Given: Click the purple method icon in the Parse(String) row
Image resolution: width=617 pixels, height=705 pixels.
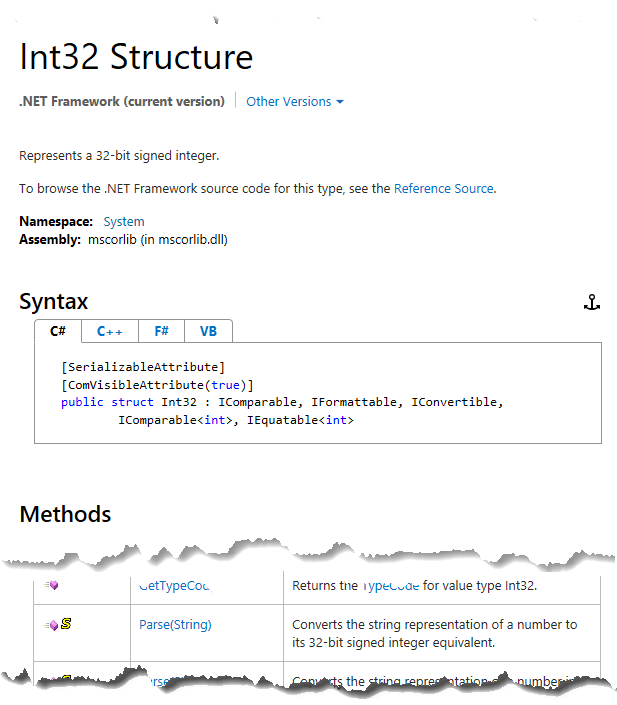Looking at the screenshot, I should (x=51, y=625).
